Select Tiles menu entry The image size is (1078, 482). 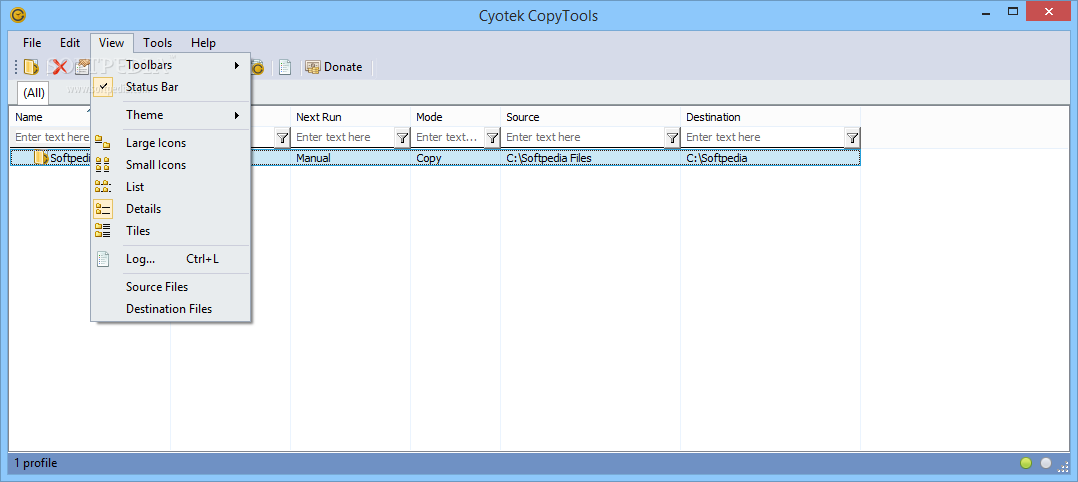171,231
